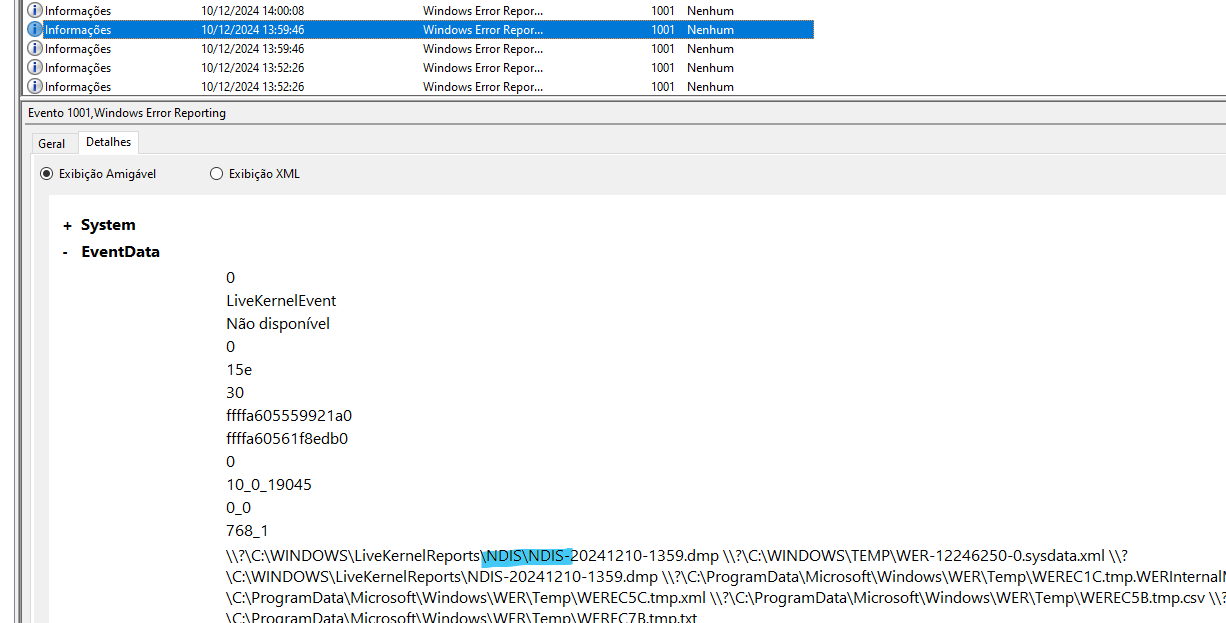Click Nenhum in the highlighted event row

click(710, 30)
